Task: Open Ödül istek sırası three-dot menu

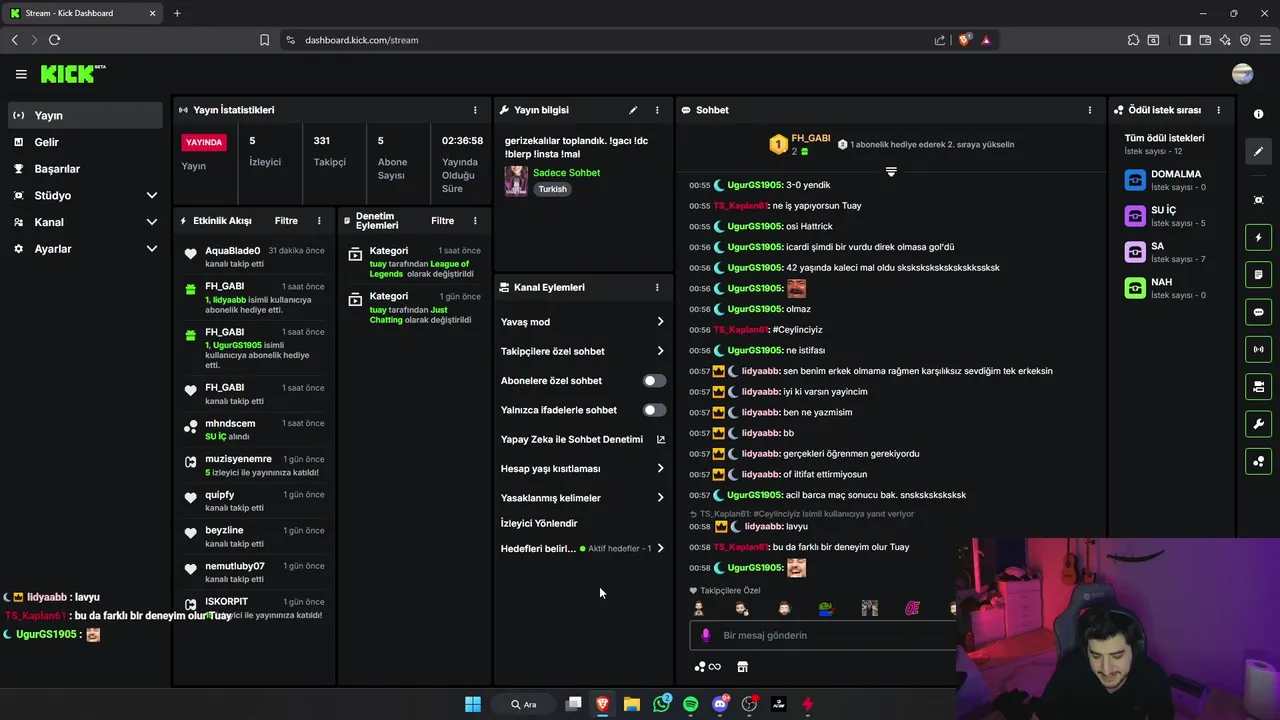Action: [1218, 110]
